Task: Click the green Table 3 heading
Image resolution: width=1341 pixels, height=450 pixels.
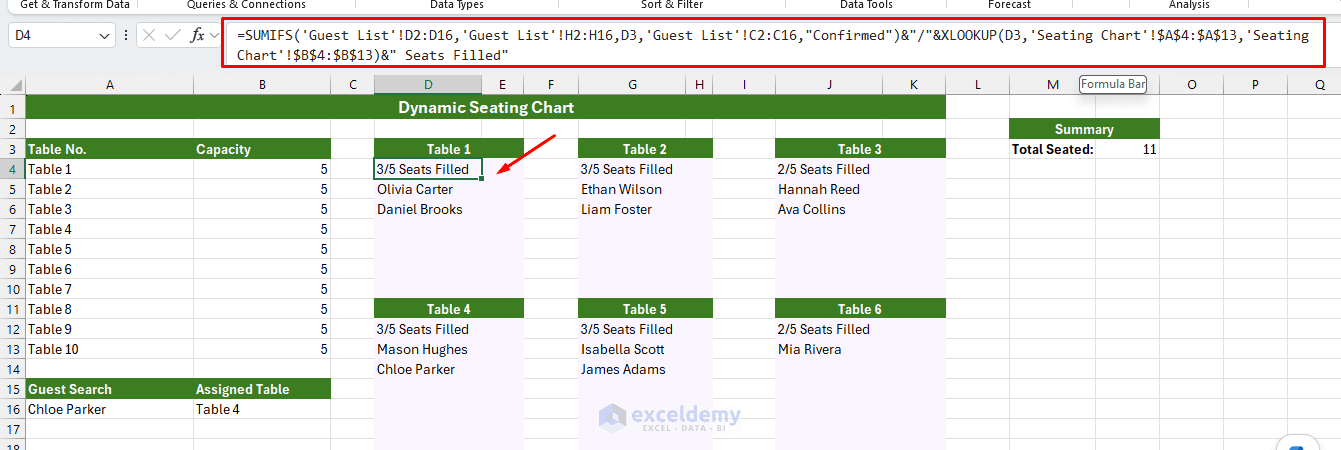Action: coord(860,150)
